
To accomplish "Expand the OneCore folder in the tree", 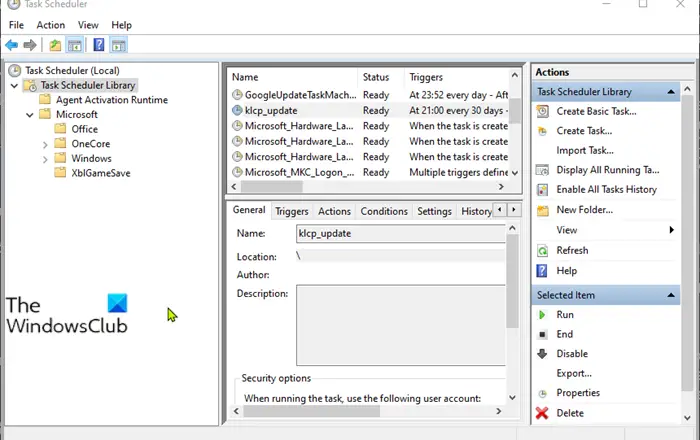I will [45, 144].
